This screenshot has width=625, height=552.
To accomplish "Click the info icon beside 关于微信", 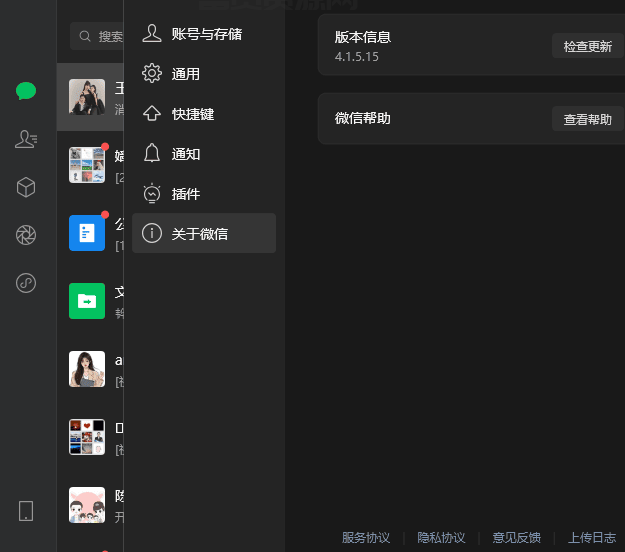I will tap(152, 233).
